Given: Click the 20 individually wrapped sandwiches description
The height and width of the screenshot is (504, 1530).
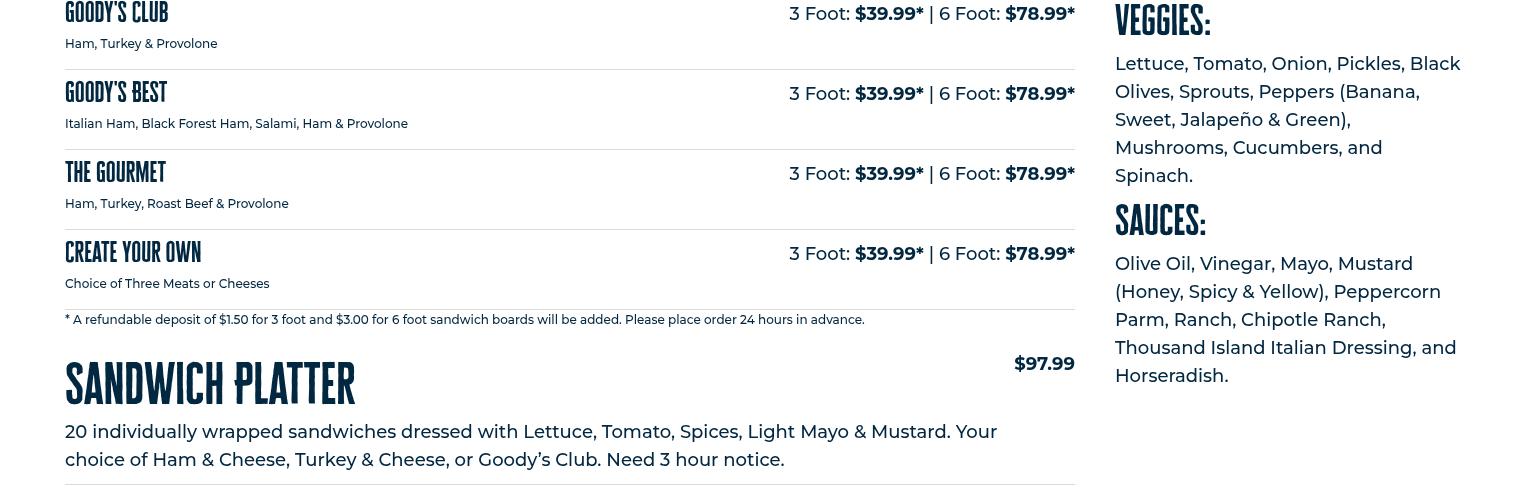Looking at the screenshot, I should tap(530, 446).
